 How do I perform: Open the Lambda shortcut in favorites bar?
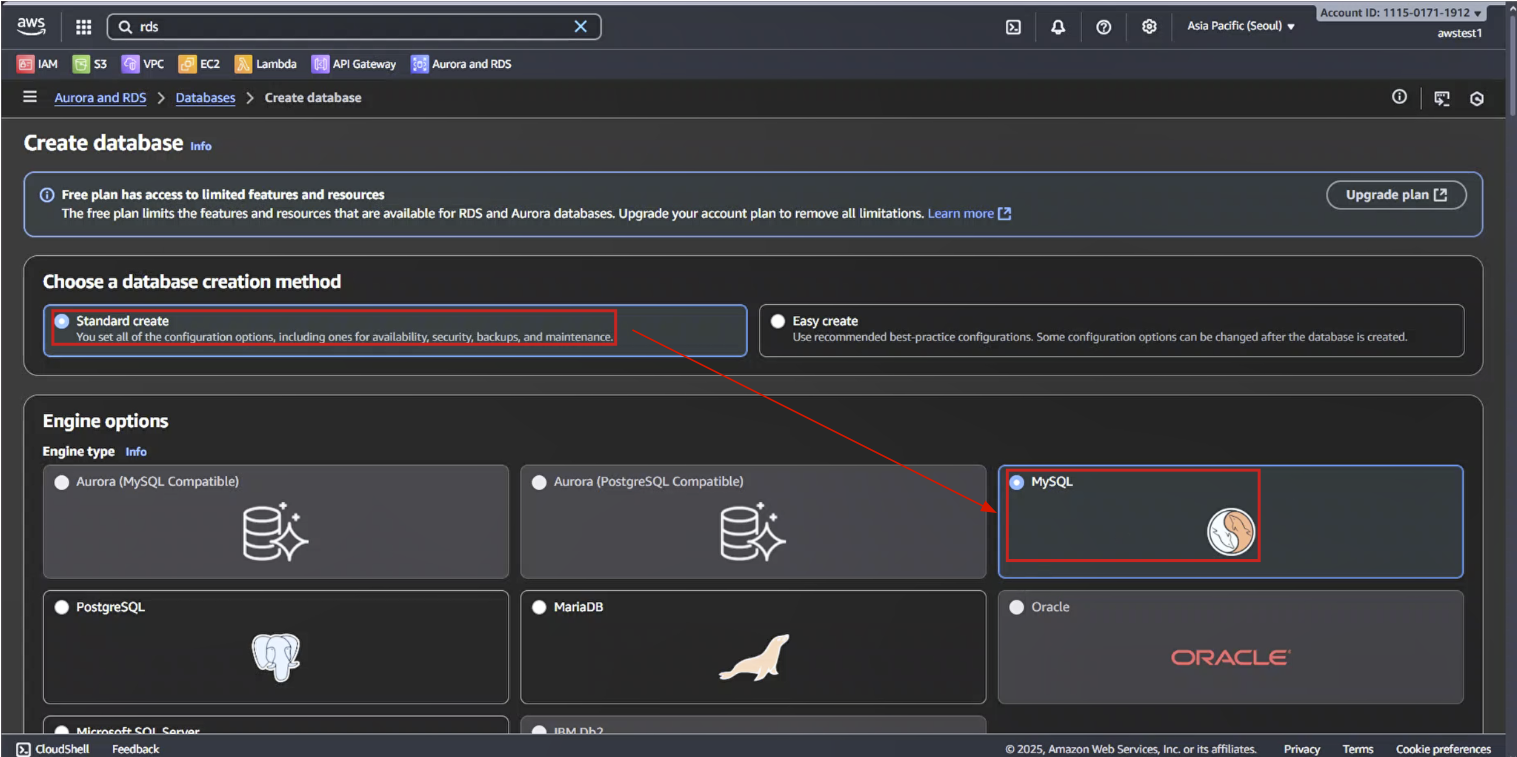pos(266,64)
